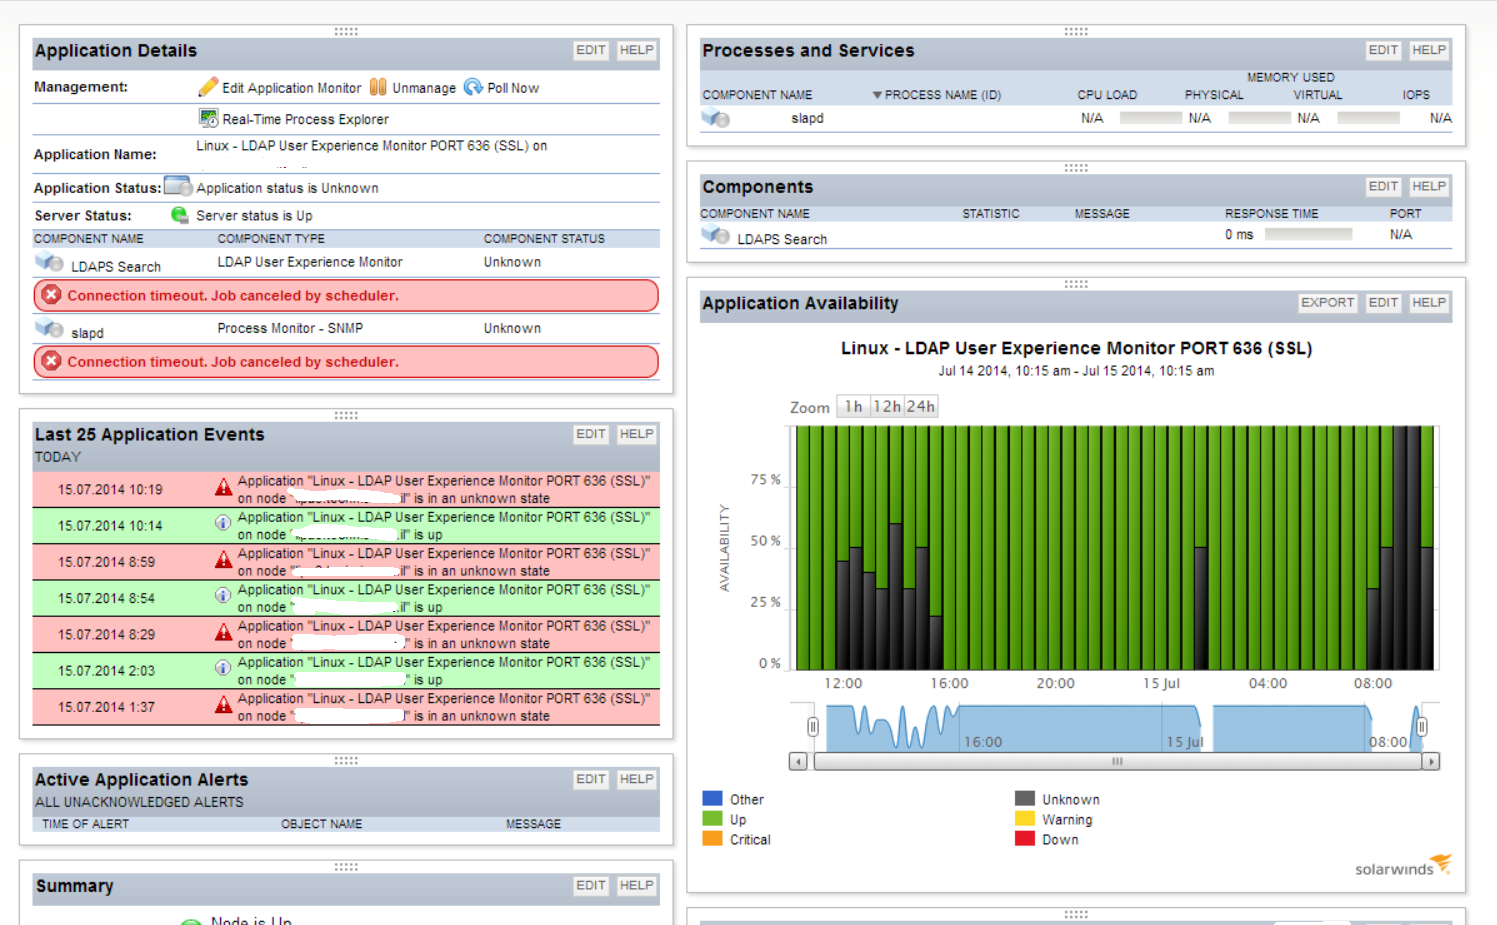Click the info icon for the 2:03 event

[x=223, y=667]
